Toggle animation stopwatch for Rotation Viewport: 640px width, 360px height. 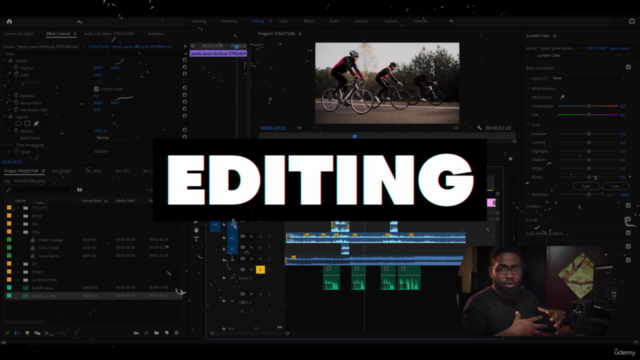coord(16,96)
